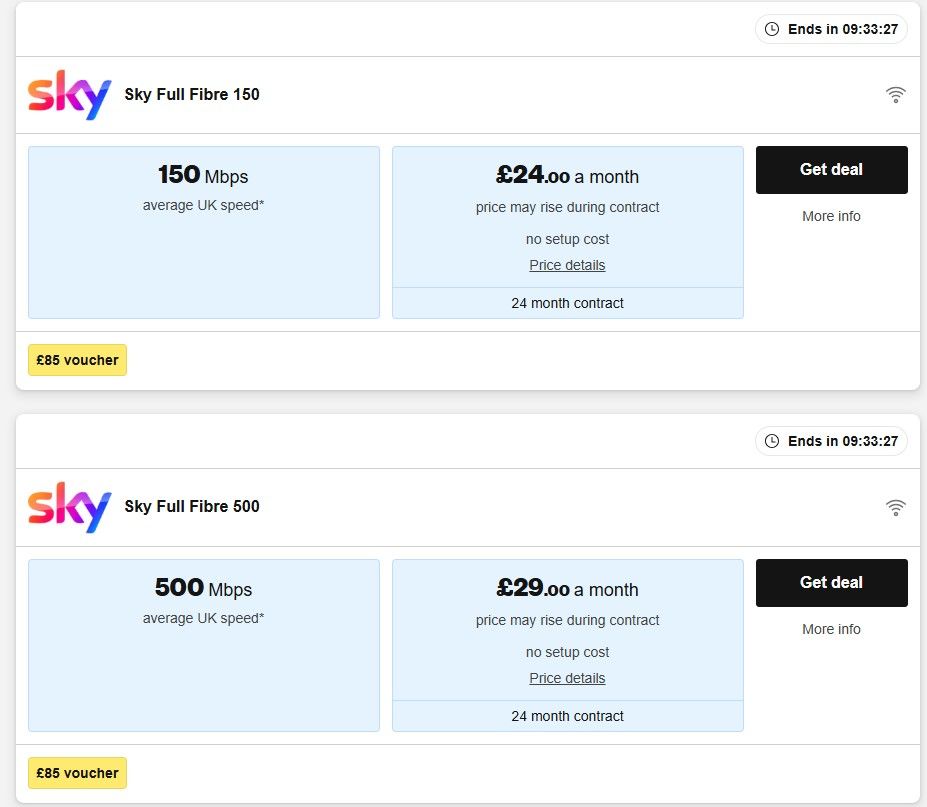Click the 24 month contract label under £24
The image size is (927, 807).
567,303
